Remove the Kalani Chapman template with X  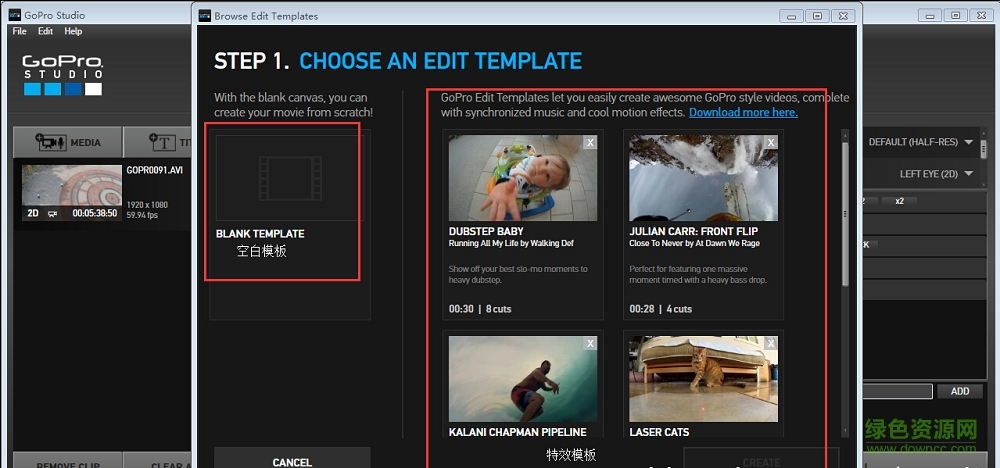[590, 343]
